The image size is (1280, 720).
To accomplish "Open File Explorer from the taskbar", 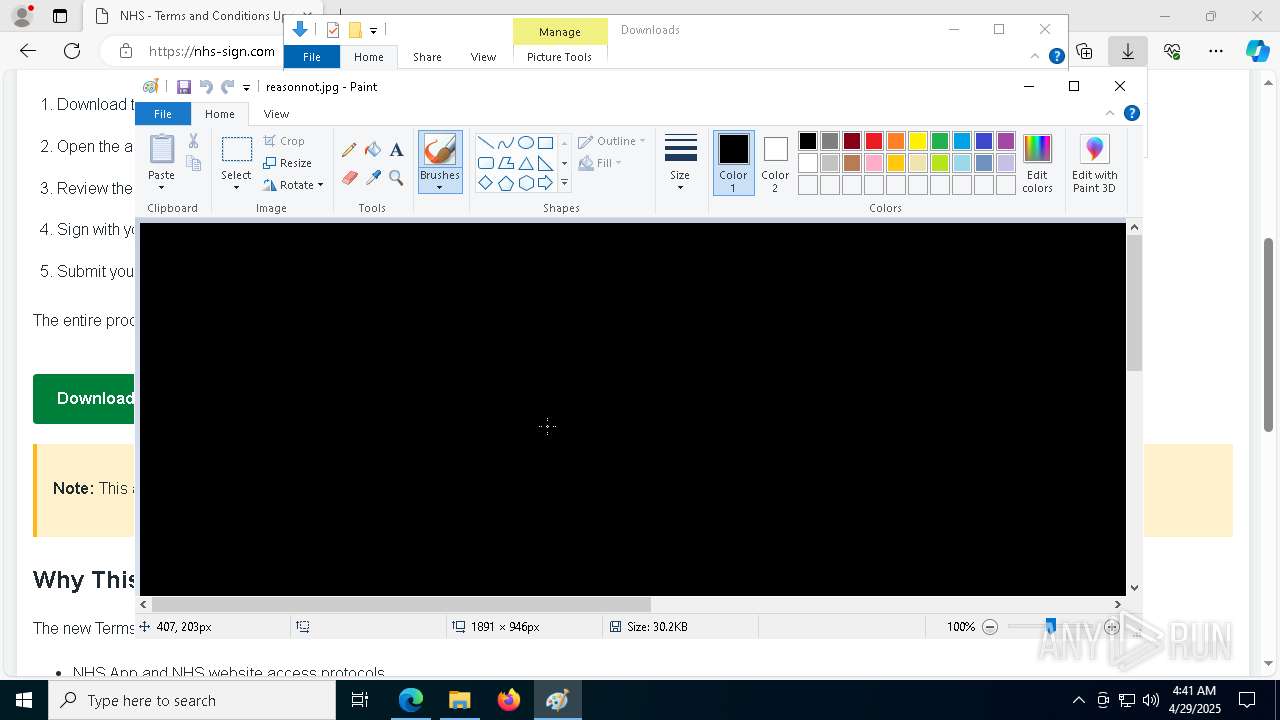I will [459, 700].
